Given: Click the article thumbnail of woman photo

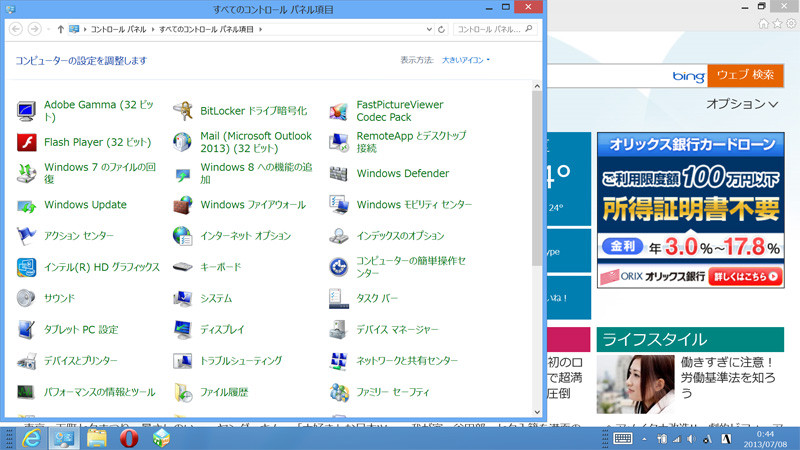Looking at the screenshot, I should point(636,384).
